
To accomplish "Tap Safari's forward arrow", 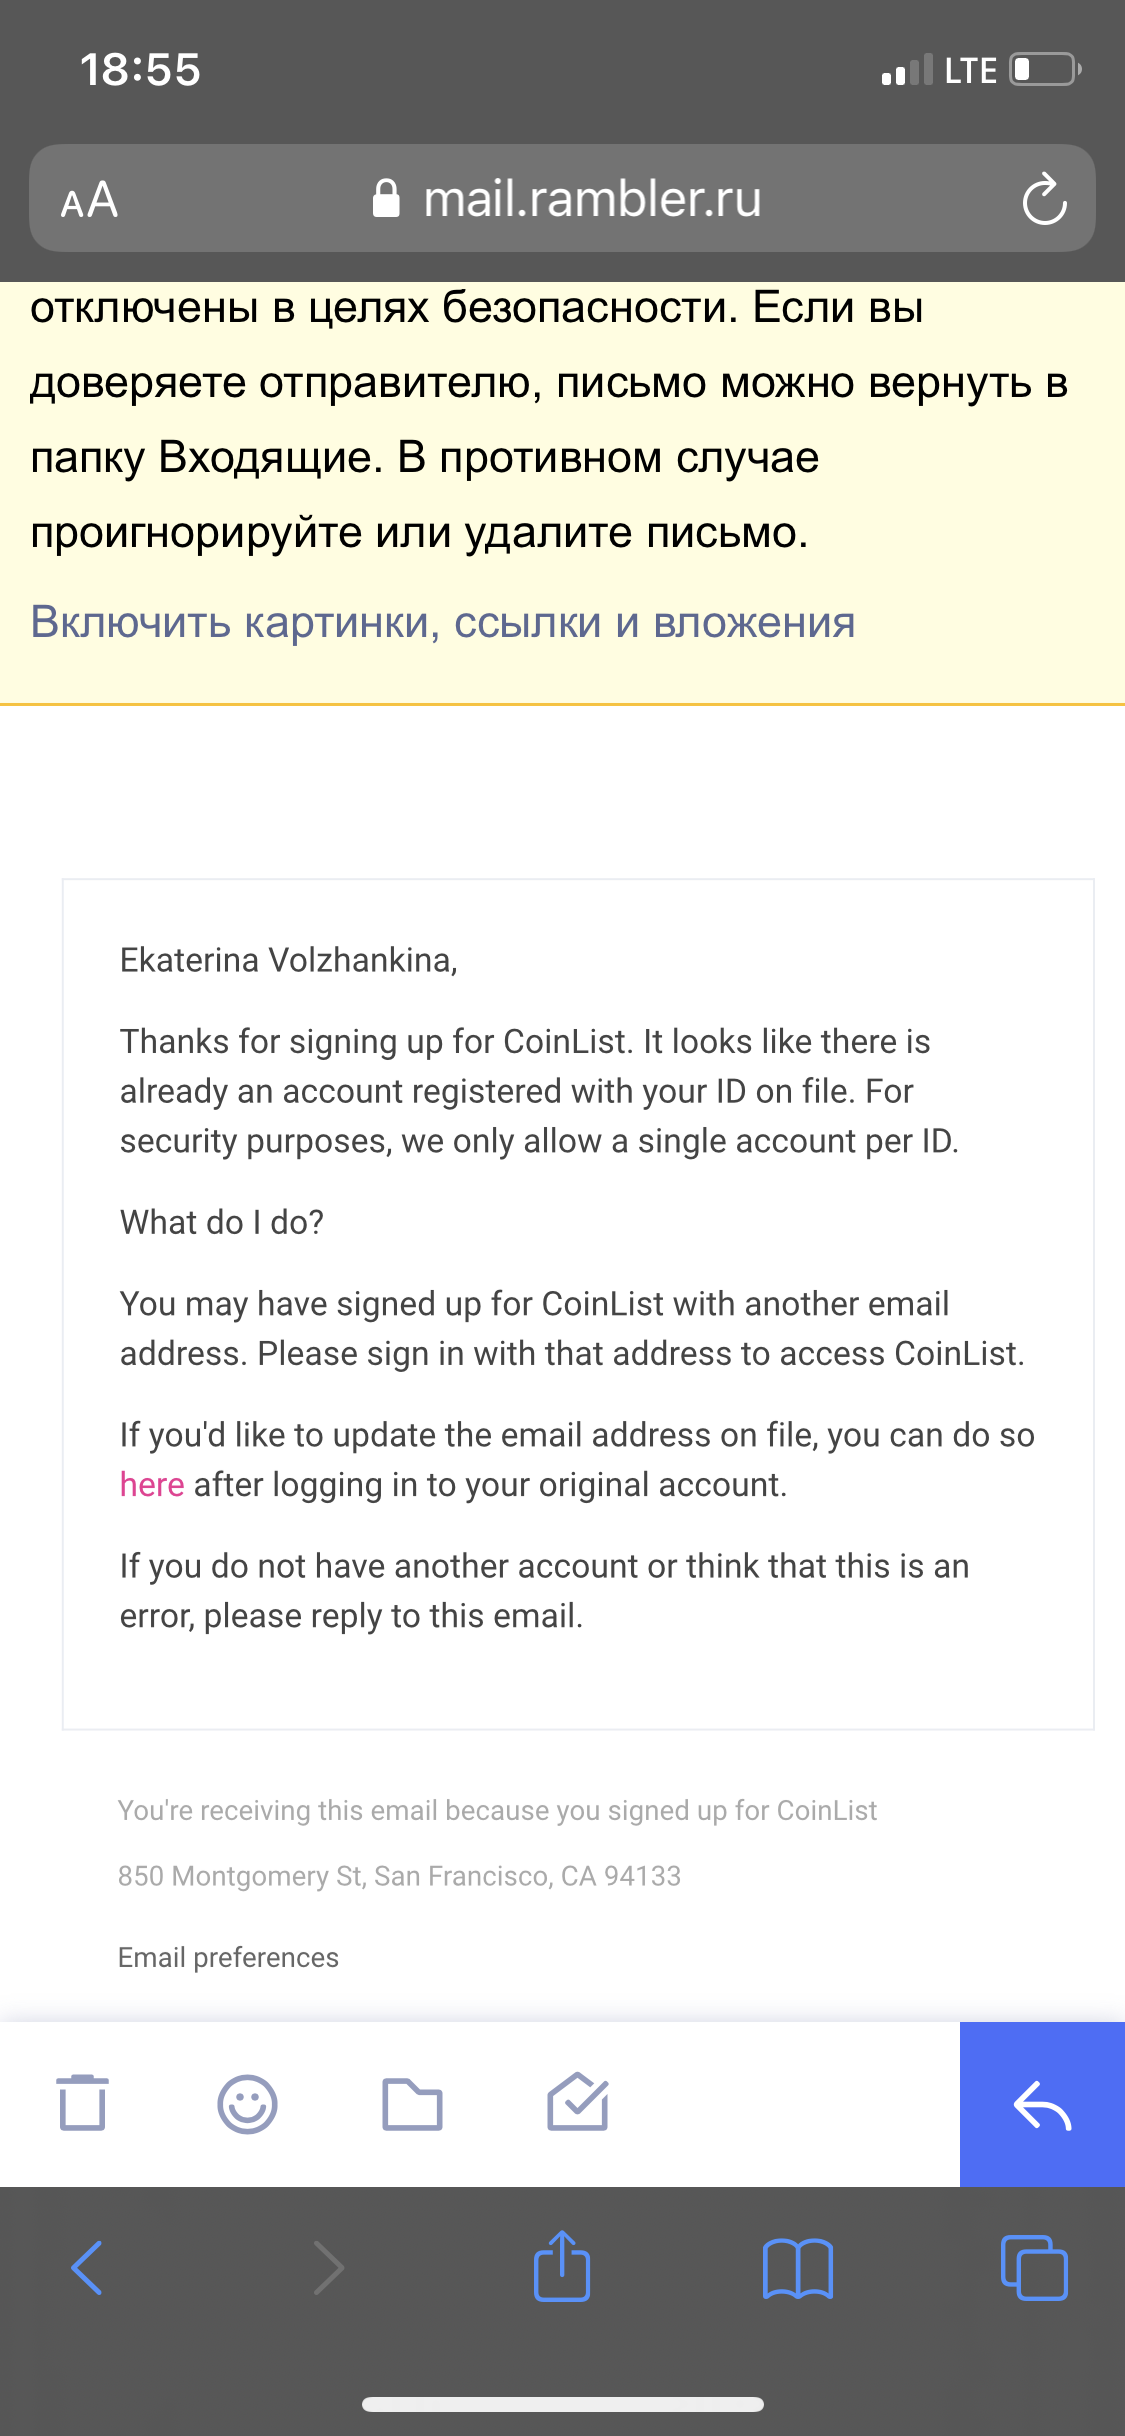I will point(328,2268).
